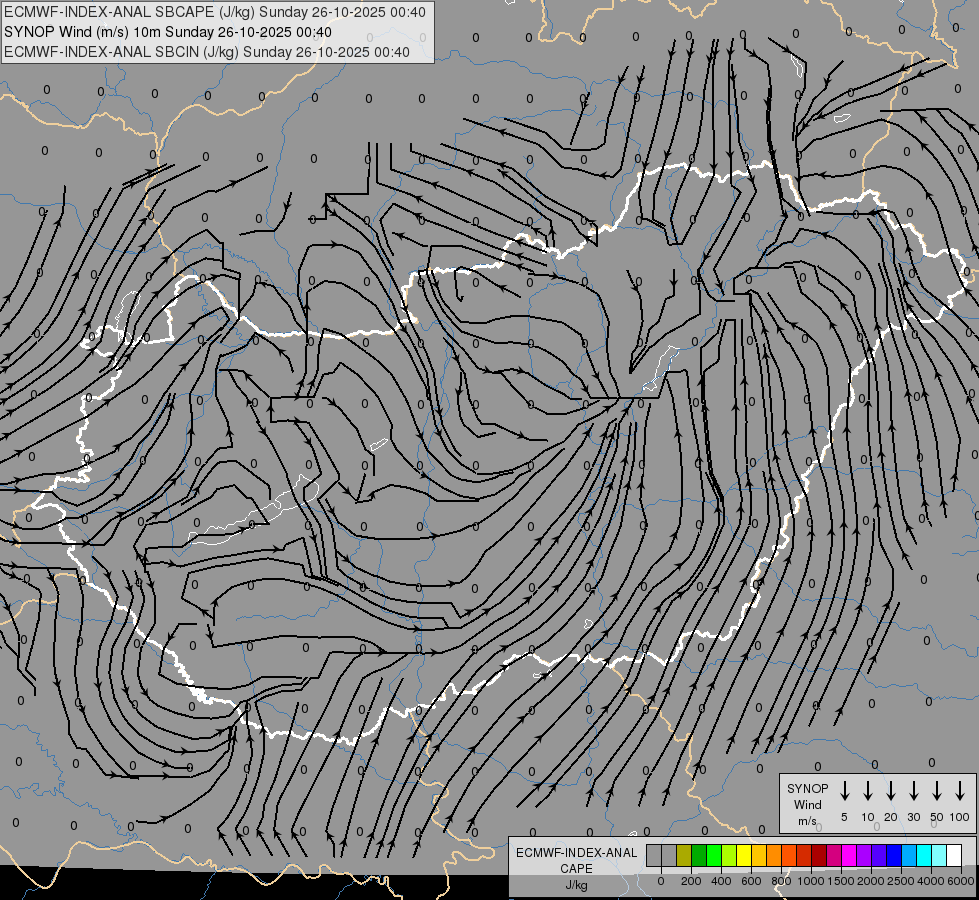Select the dark green CAPE swatch
979x900 pixels.
click(699, 856)
